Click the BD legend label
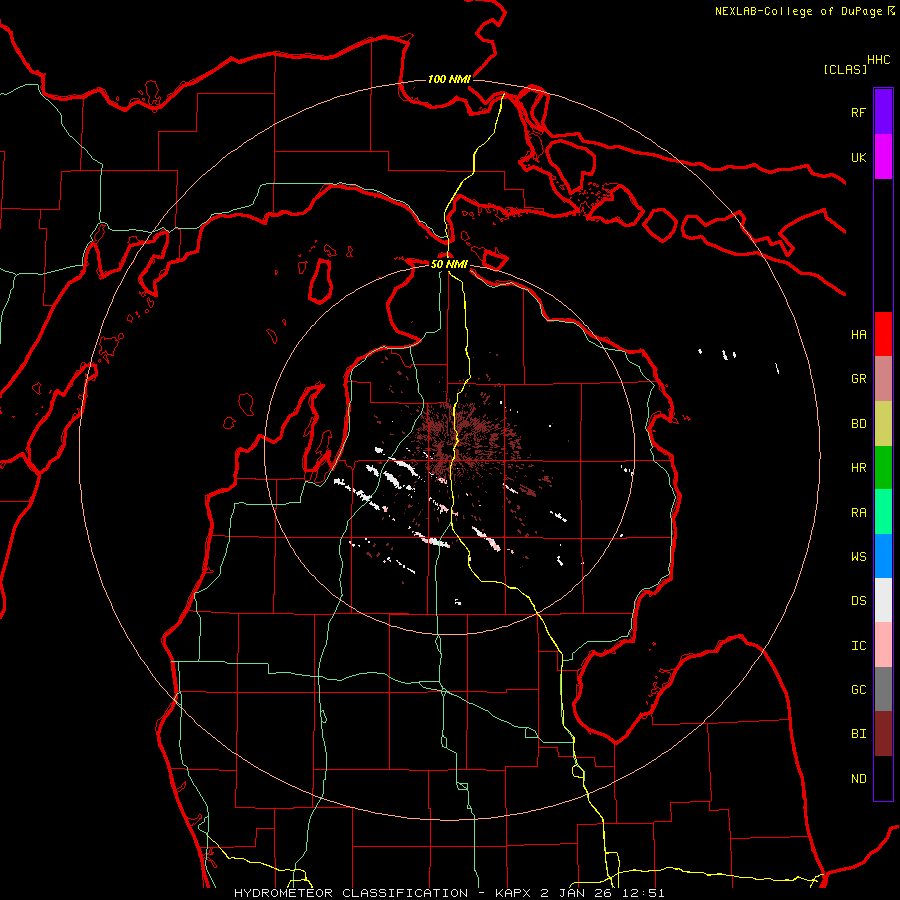Viewport: 900px width, 900px height. pos(858,424)
